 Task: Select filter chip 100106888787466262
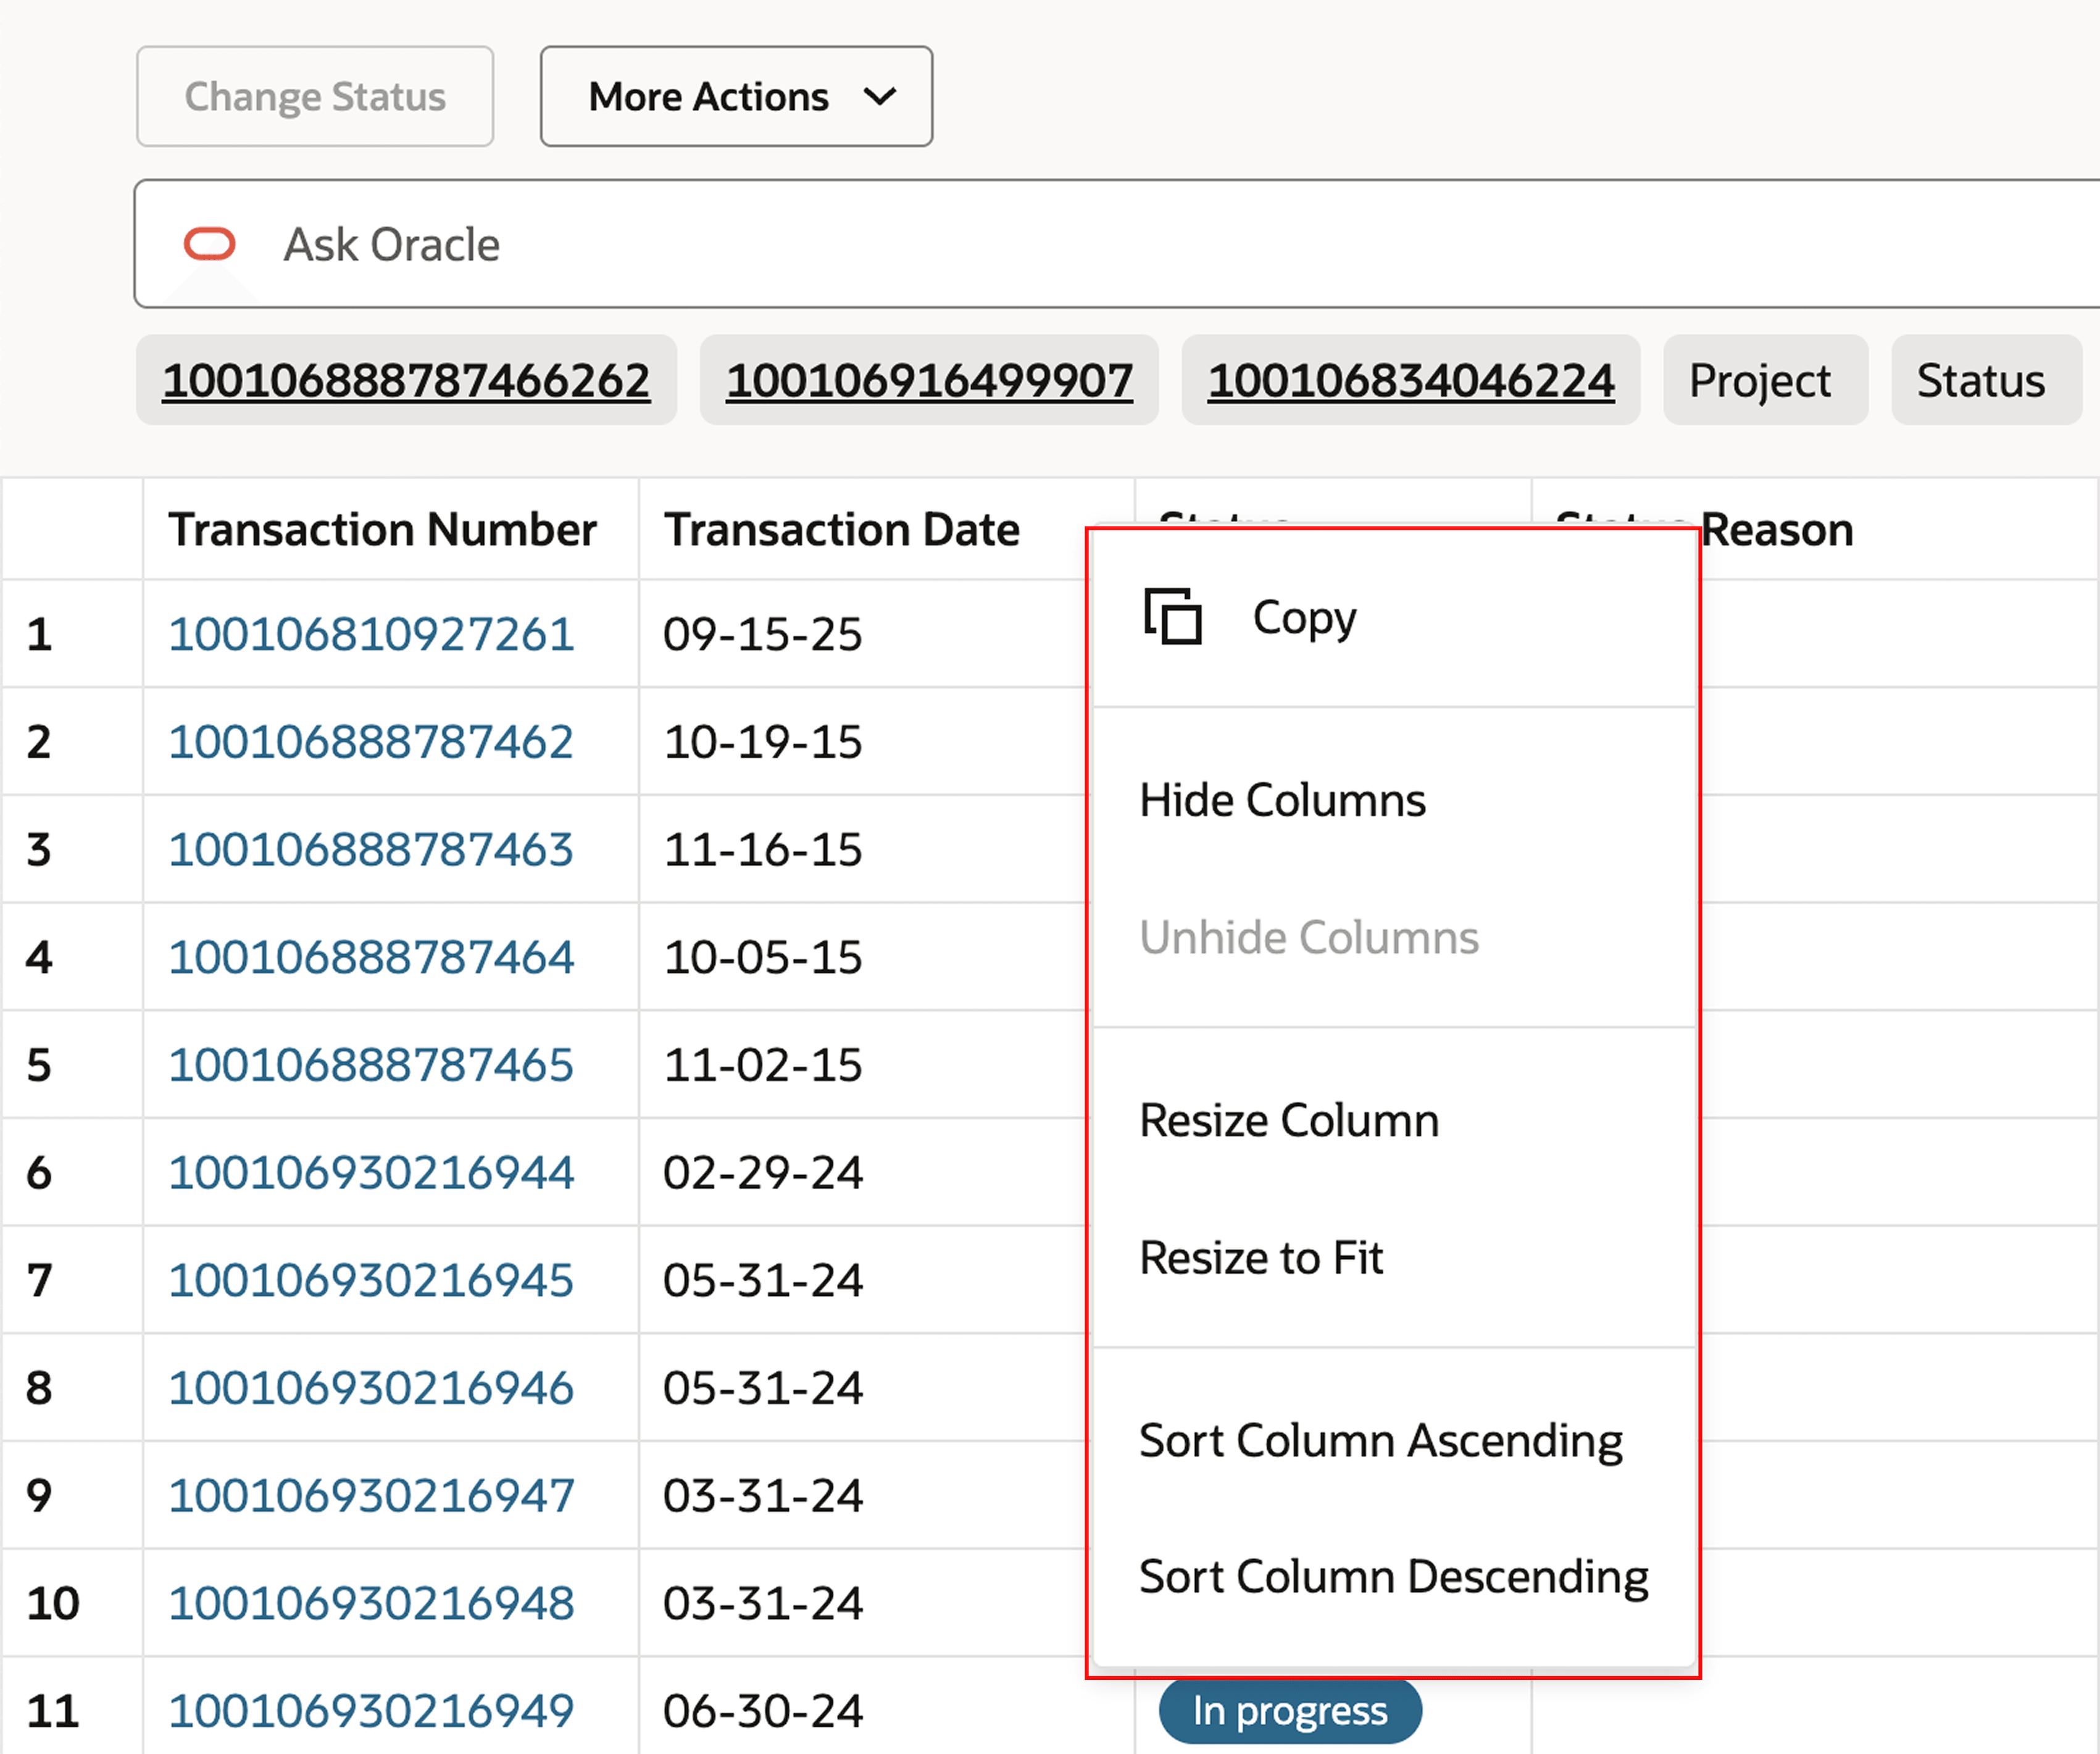[406, 380]
